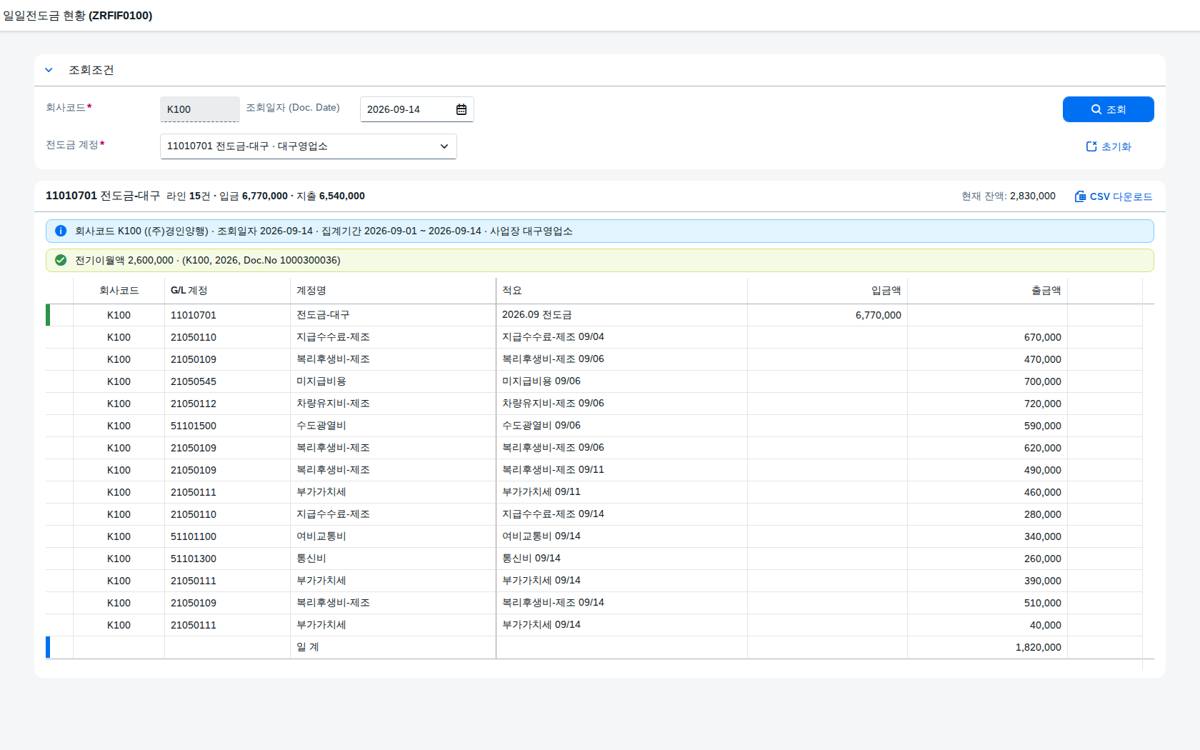Select 복리후생비-제조 09/11 description
Image resolution: width=1200 pixels, height=750 pixels.
pos(622,470)
